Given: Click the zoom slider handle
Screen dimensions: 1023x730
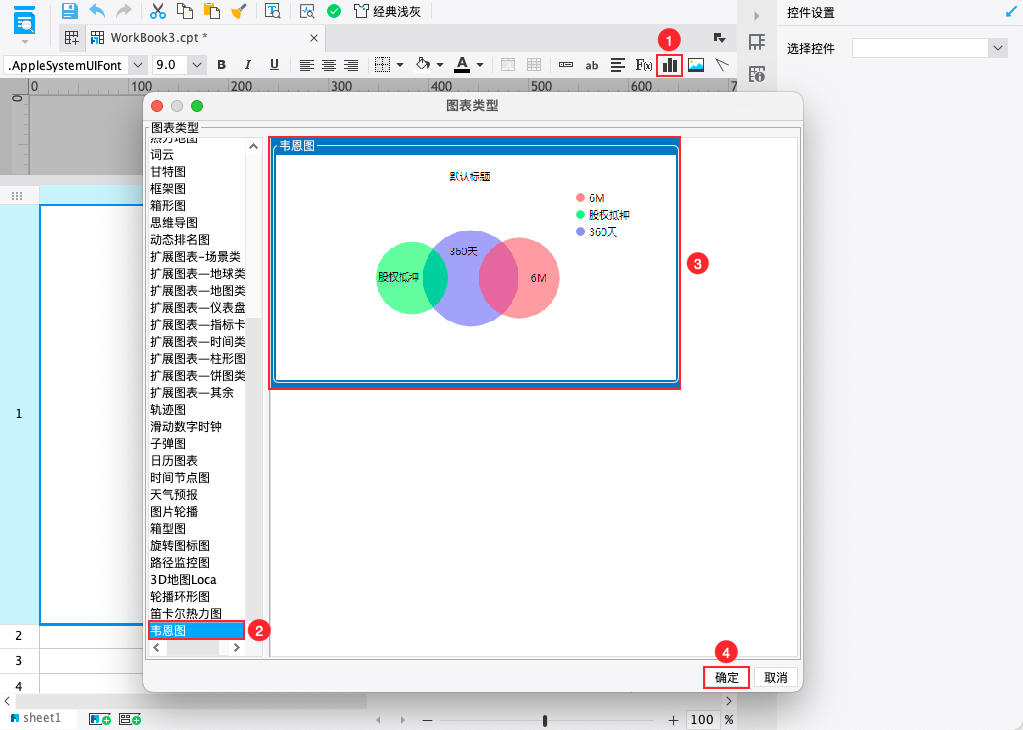Looking at the screenshot, I should tap(545, 720).
